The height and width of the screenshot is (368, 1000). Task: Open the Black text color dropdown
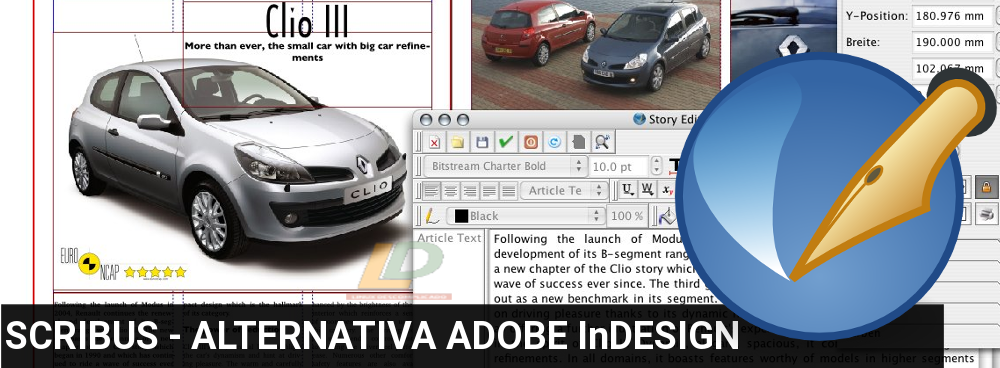click(x=525, y=216)
